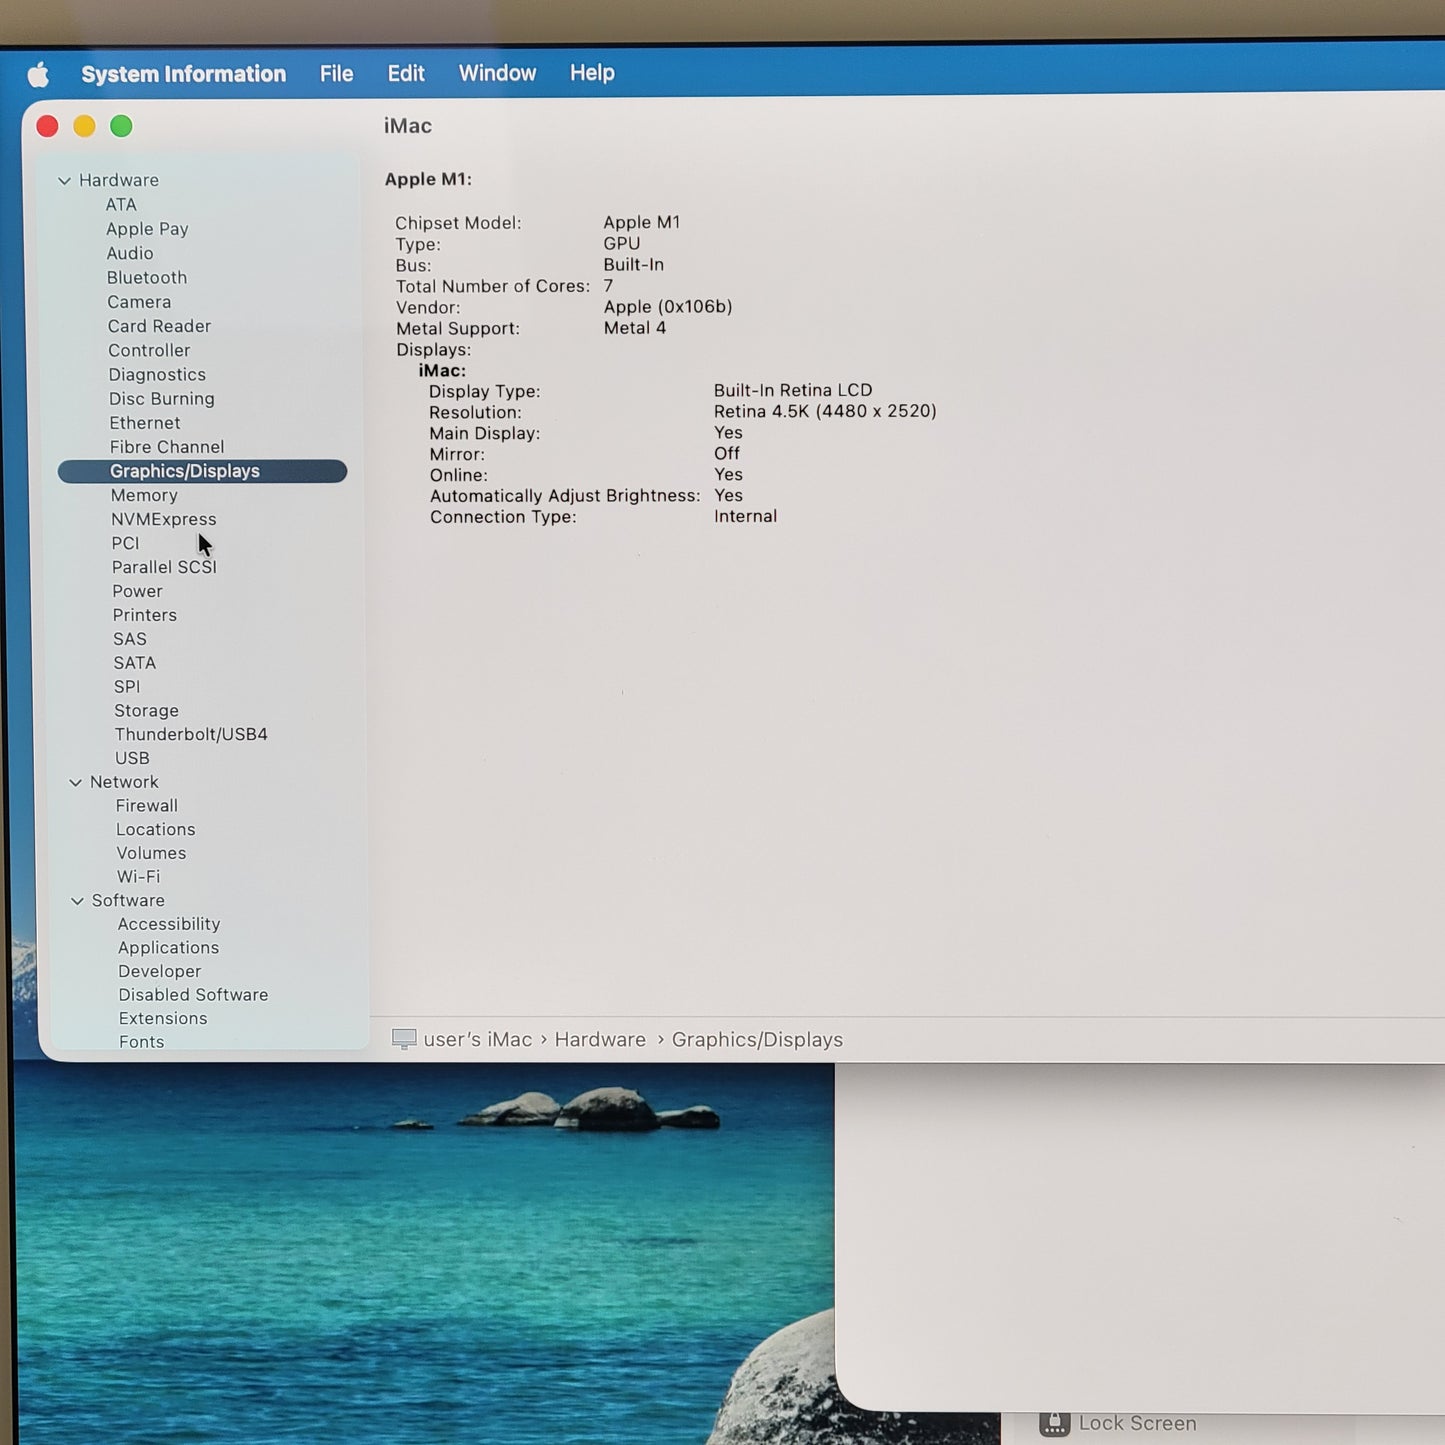Click the Network category label
The height and width of the screenshot is (1445, 1445).
click(x=124, y=782)
